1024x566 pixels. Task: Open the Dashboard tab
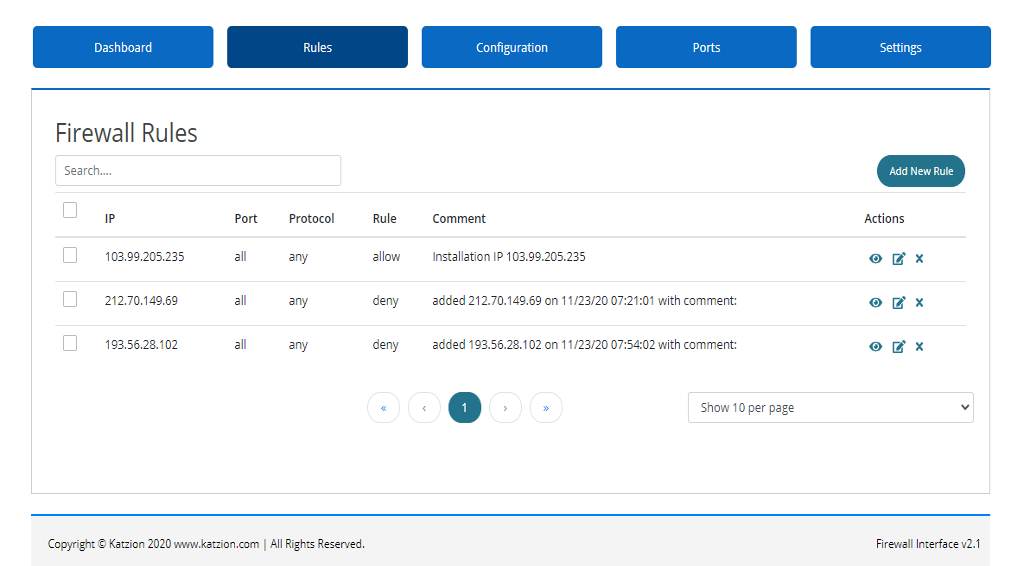[x=123, y=47]
